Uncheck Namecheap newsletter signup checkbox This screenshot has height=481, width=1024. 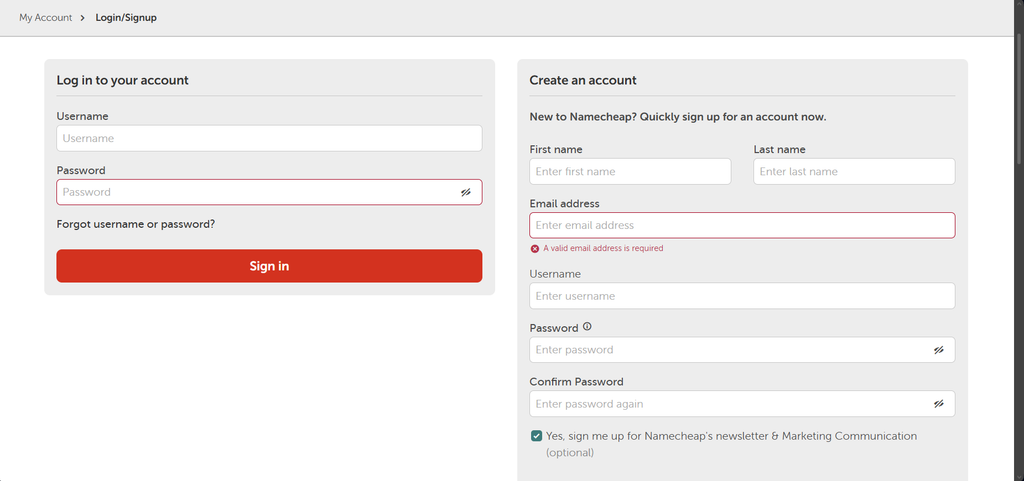536,436
